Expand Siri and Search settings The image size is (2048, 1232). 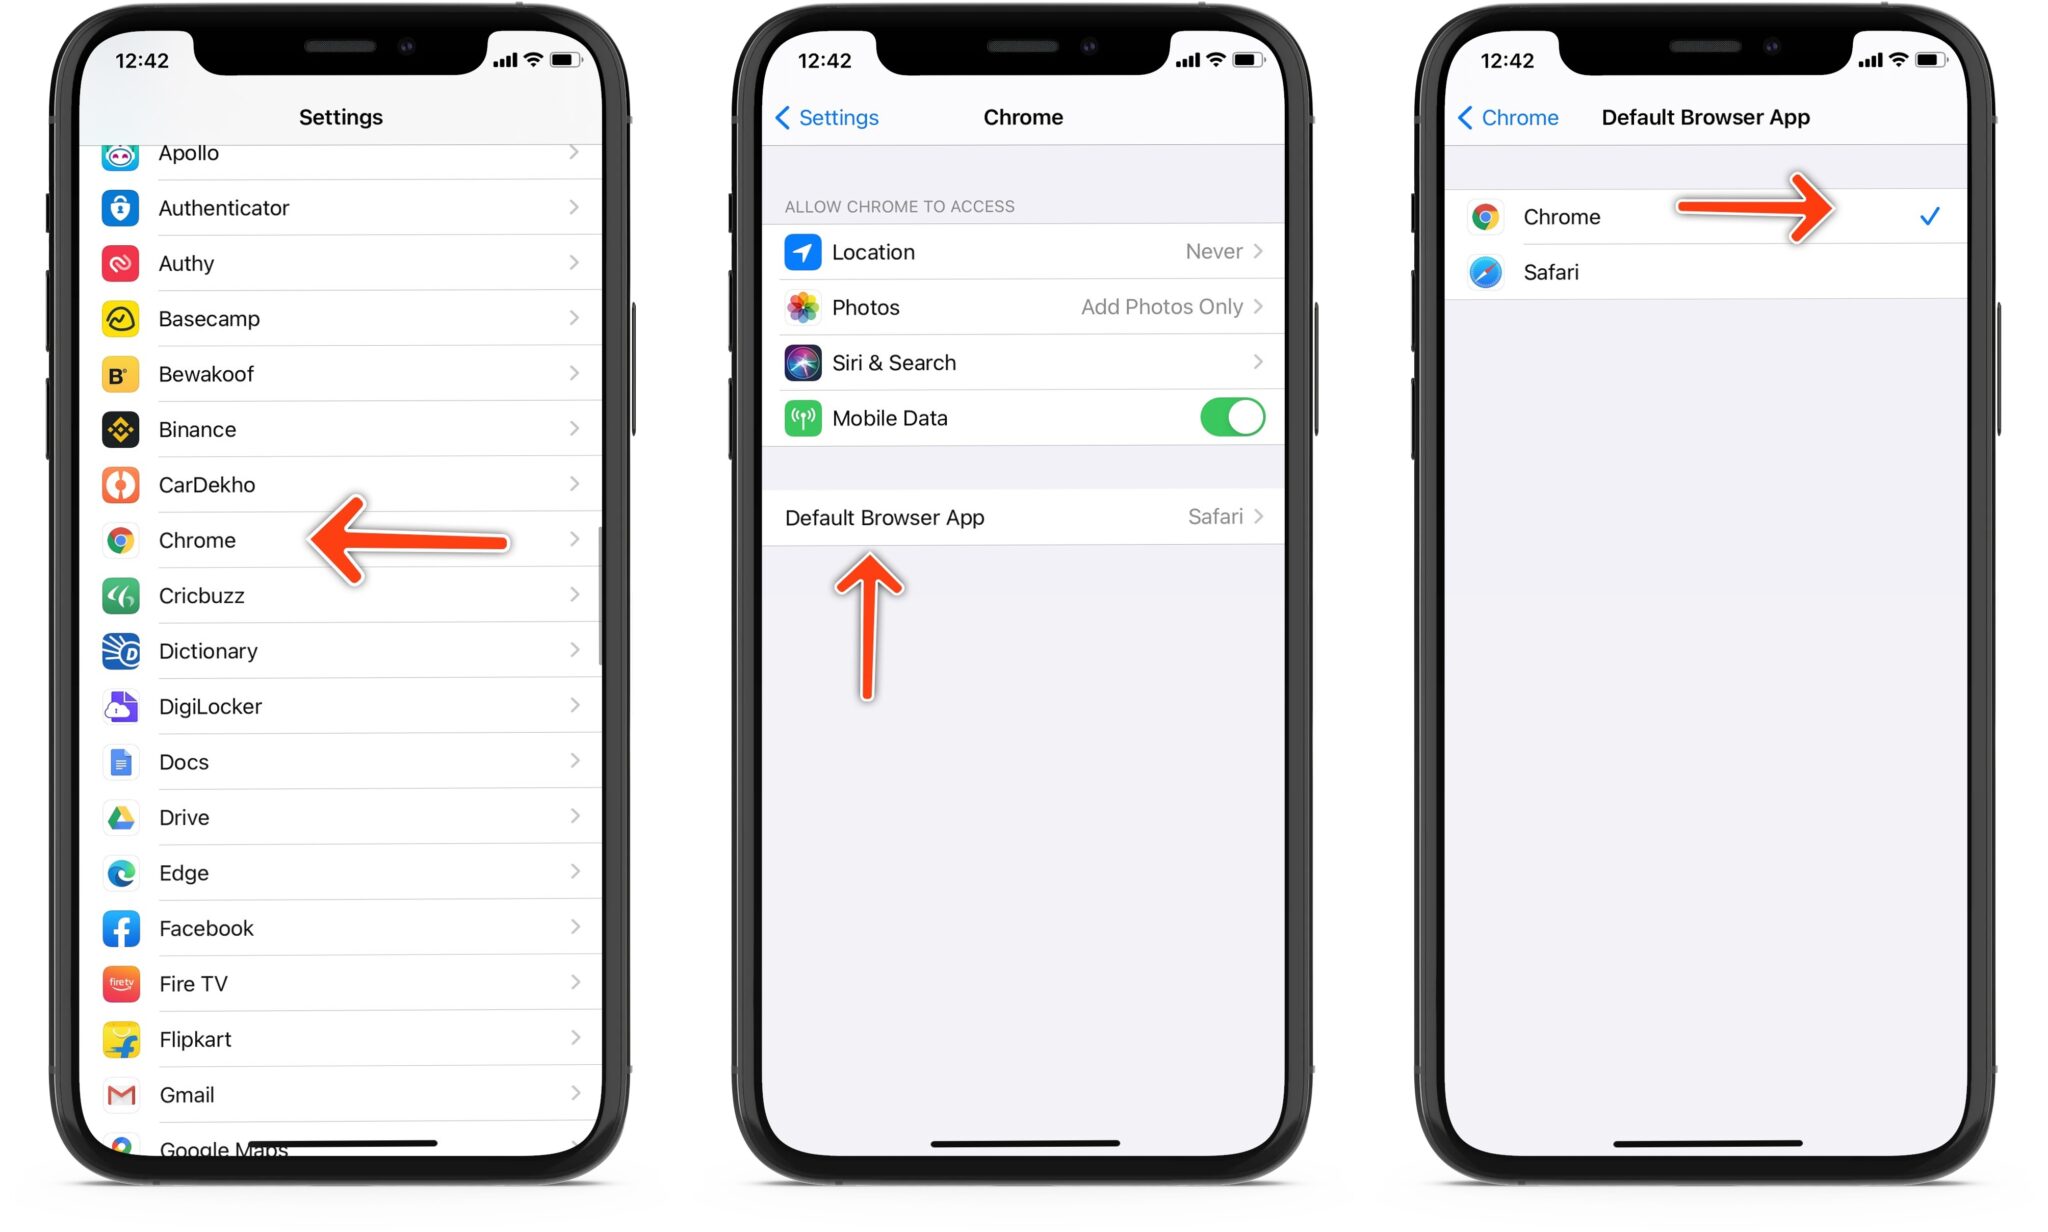click(x=1020, y=361)
